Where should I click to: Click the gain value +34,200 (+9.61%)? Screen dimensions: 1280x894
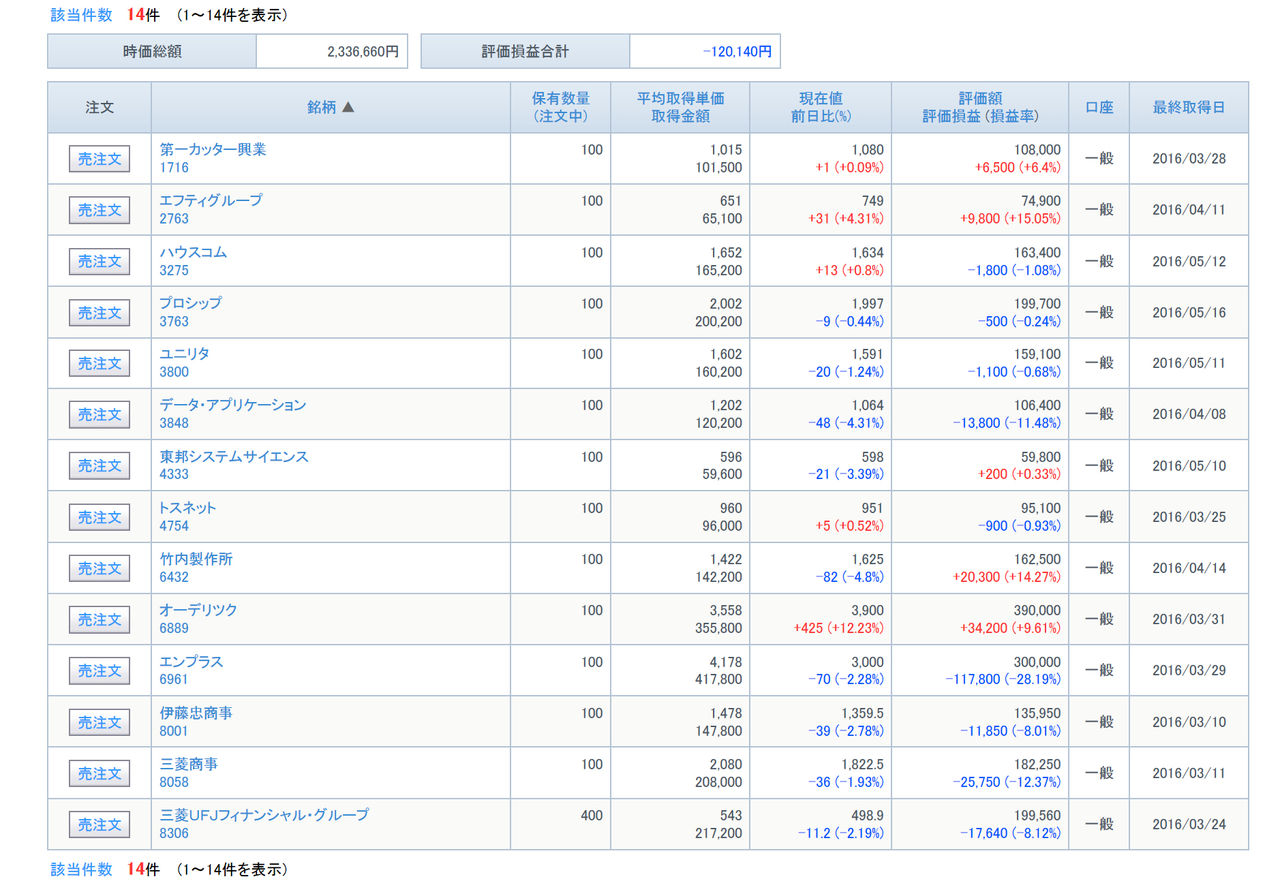click(1011, 629)
